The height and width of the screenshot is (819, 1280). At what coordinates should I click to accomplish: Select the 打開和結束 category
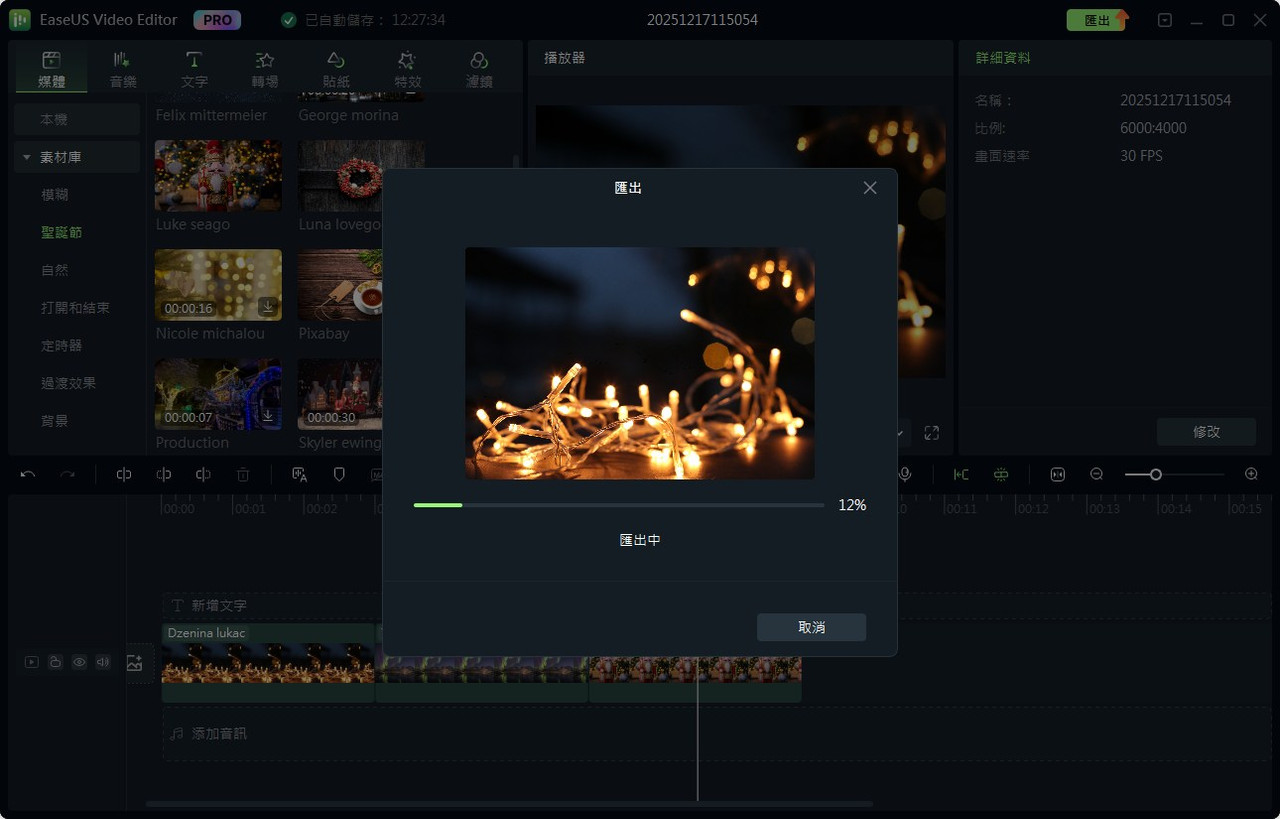[76, 308]
